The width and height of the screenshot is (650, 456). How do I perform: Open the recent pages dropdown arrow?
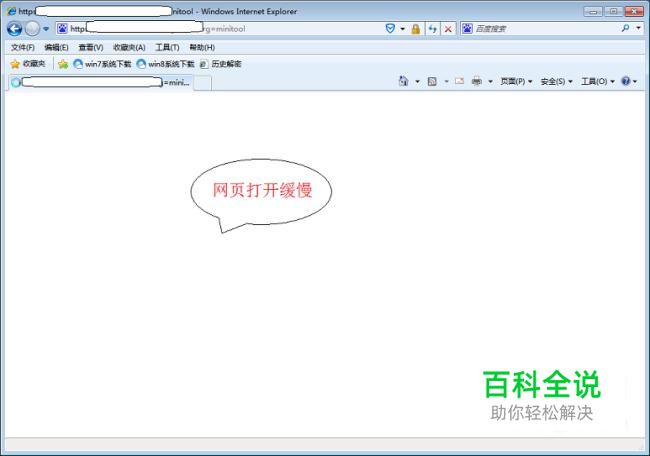click(x=46, y=29)
